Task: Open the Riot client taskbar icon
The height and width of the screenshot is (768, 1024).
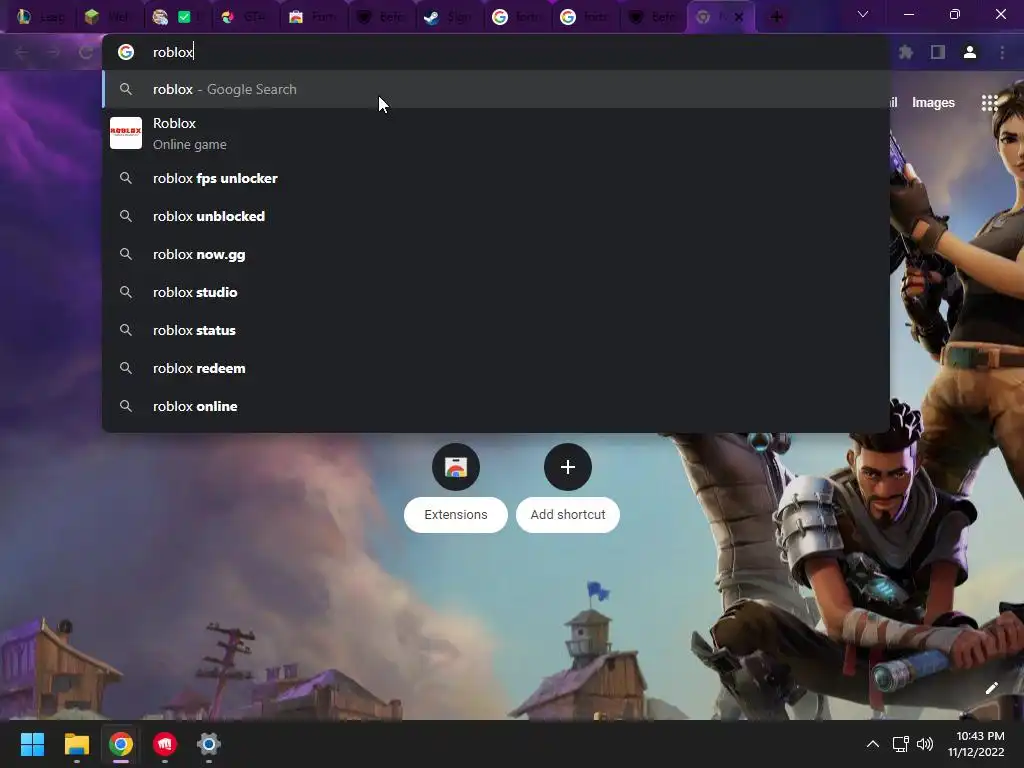Action: tap(165, 744)
